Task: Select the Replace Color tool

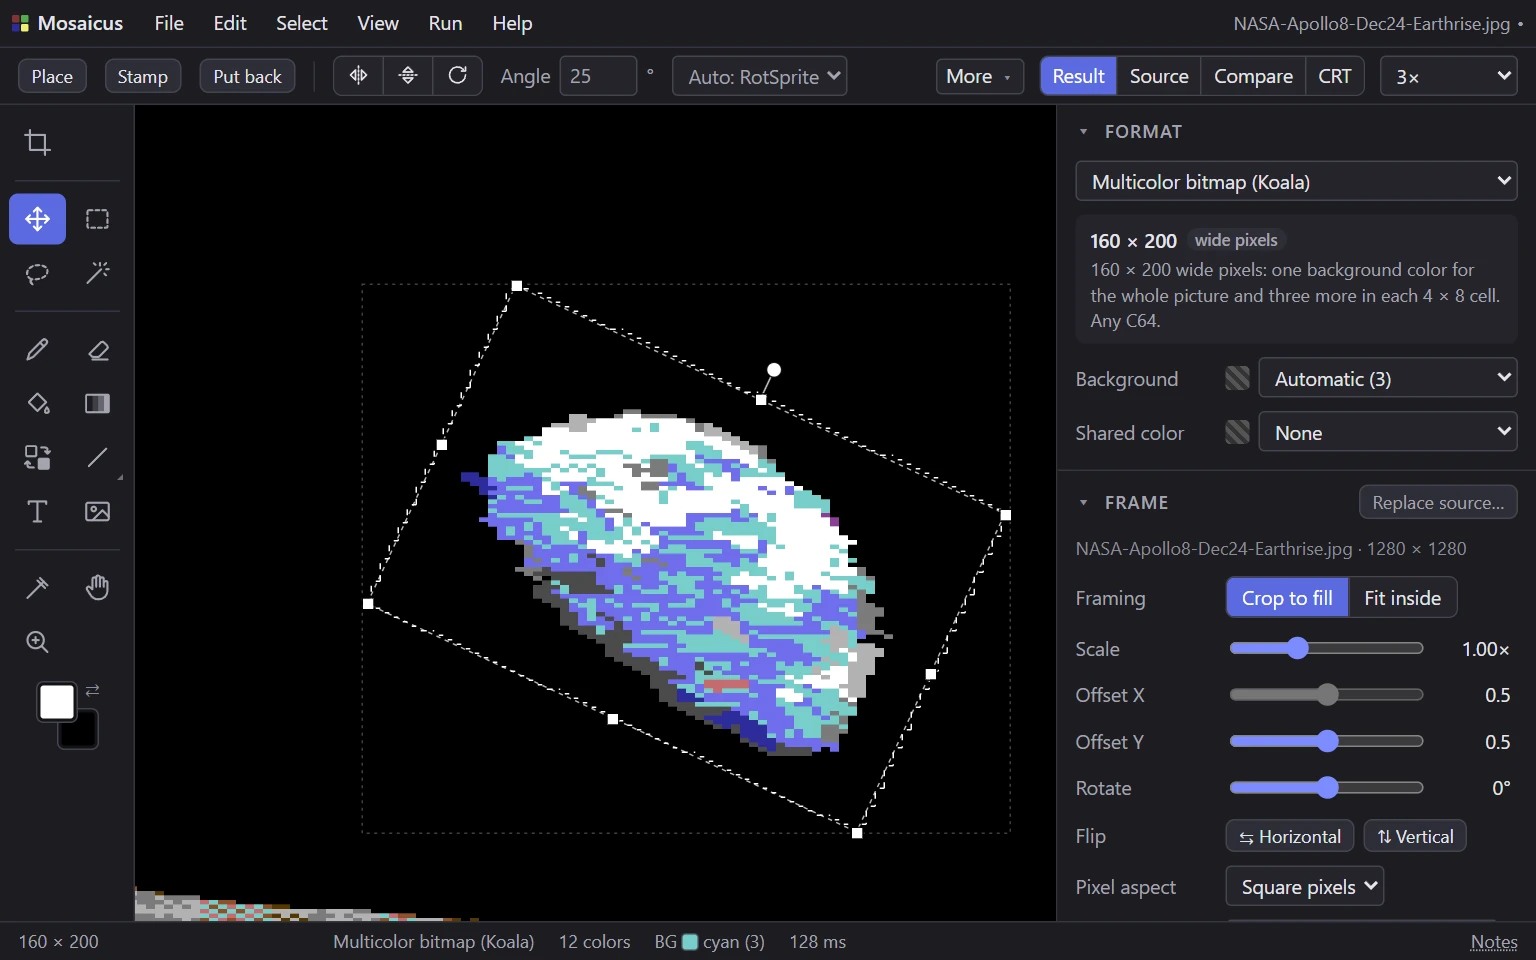Action: tap(38, 458)
